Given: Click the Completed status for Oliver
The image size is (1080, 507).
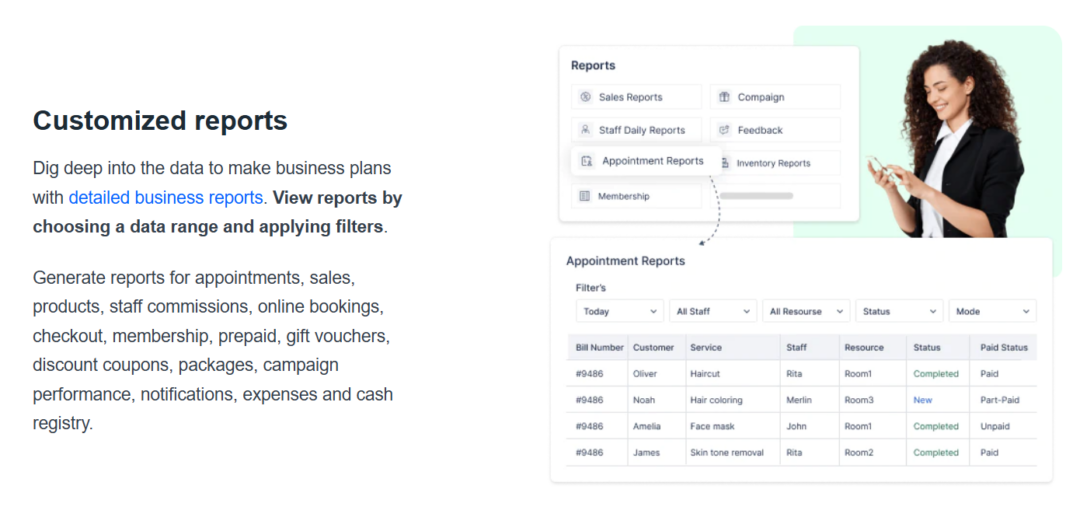Looking at the screenshot, I should [936, 374].
